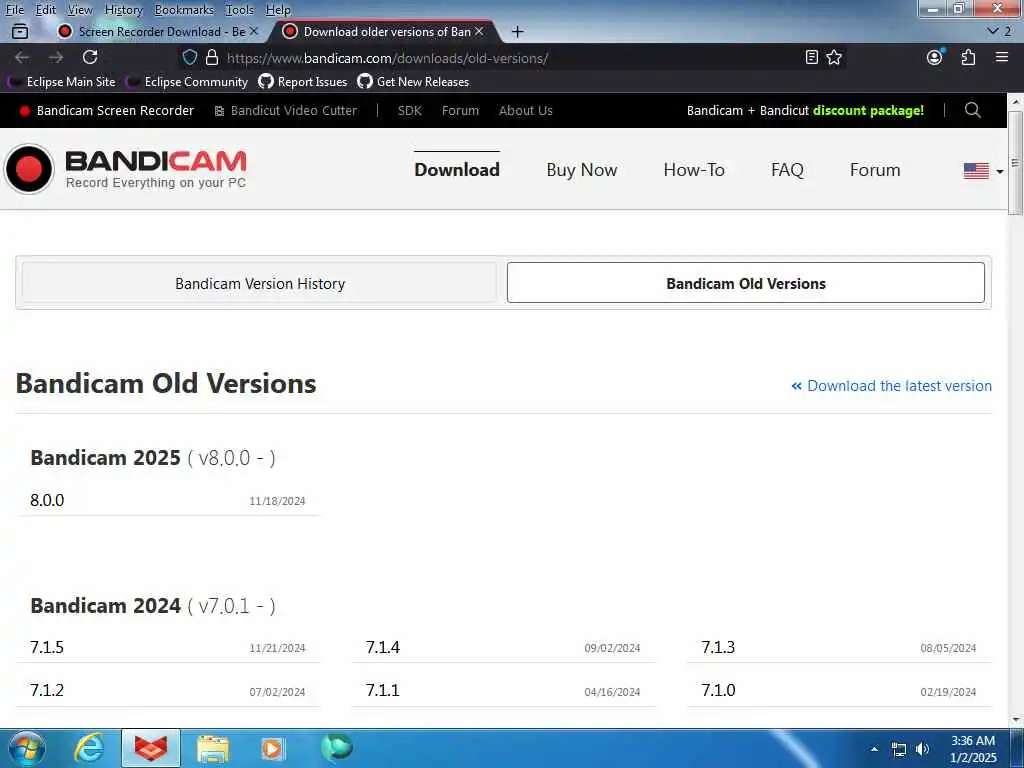Switch to the Screen Recorder Download tab
Viewport: 1024px width, 768px height.
(158, 31)
